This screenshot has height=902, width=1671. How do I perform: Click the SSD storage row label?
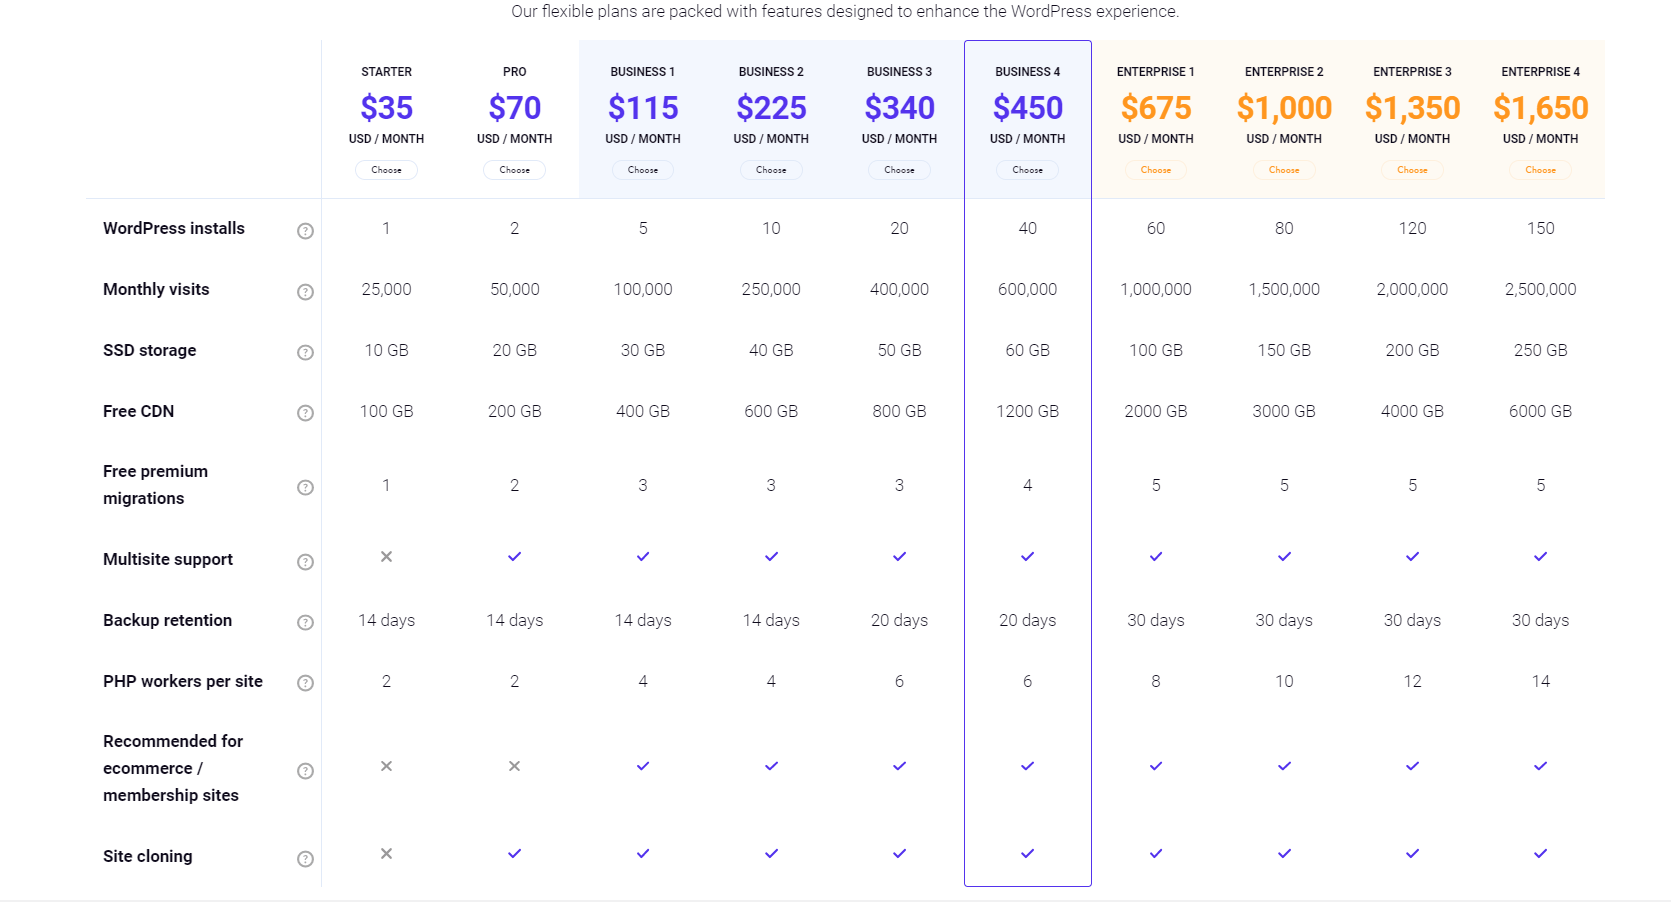(x=150, y=350)
